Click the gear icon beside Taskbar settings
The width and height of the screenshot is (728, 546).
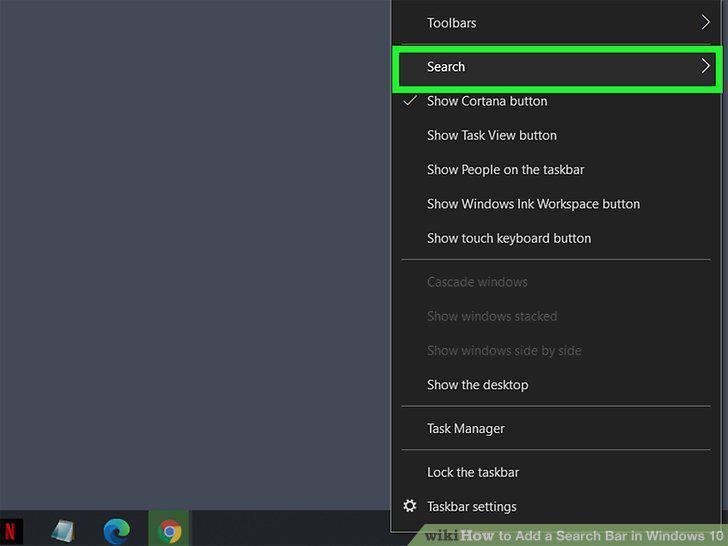410,506
